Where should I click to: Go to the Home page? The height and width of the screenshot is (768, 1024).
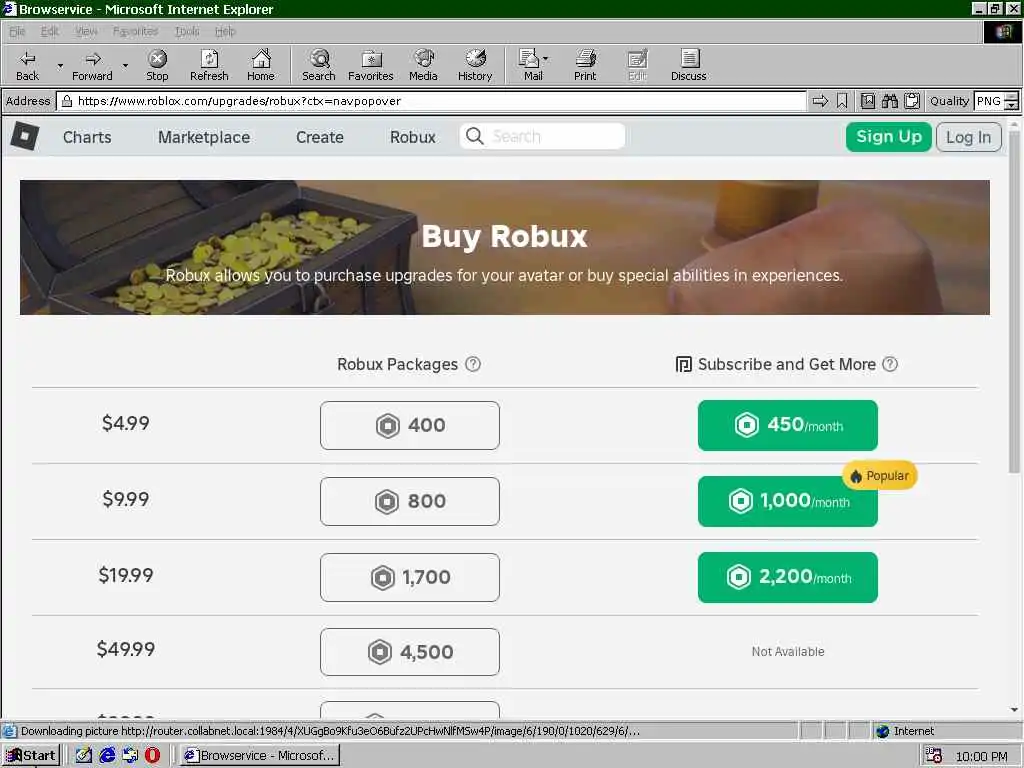tap(261, 65)
